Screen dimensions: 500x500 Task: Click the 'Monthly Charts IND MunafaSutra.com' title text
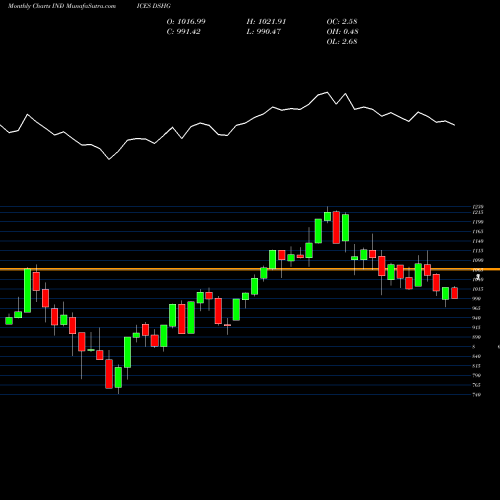pyautogui.click(x=62, y=6)
